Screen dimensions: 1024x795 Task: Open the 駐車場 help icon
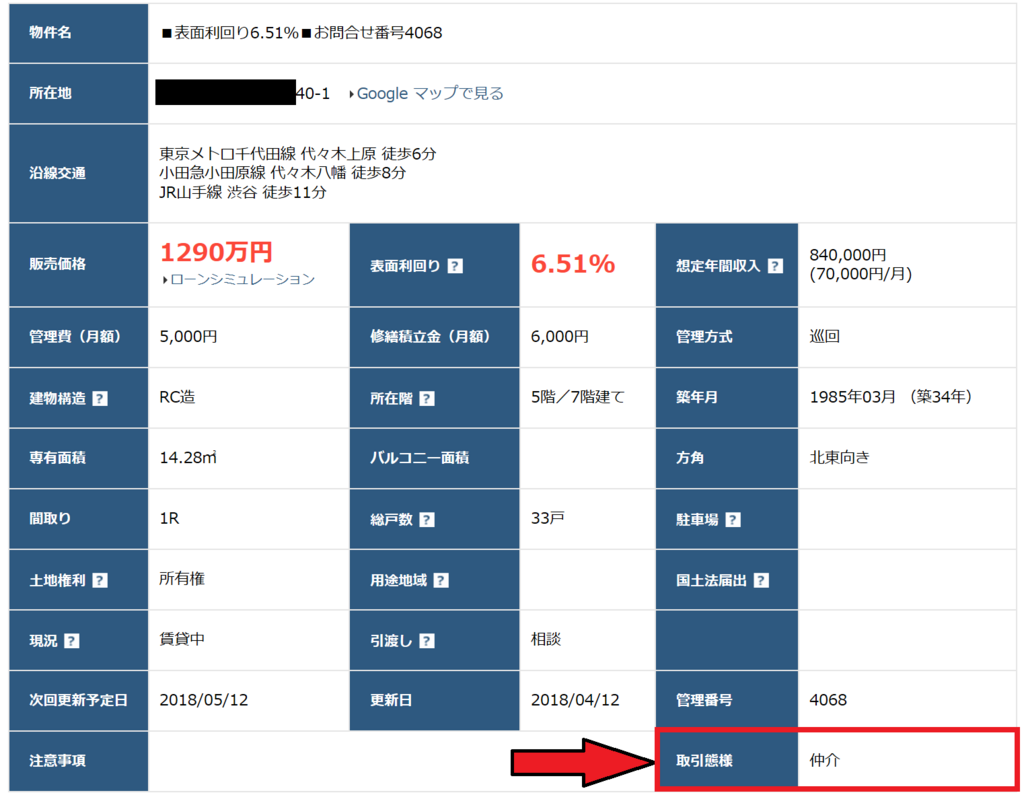[733, 520]
